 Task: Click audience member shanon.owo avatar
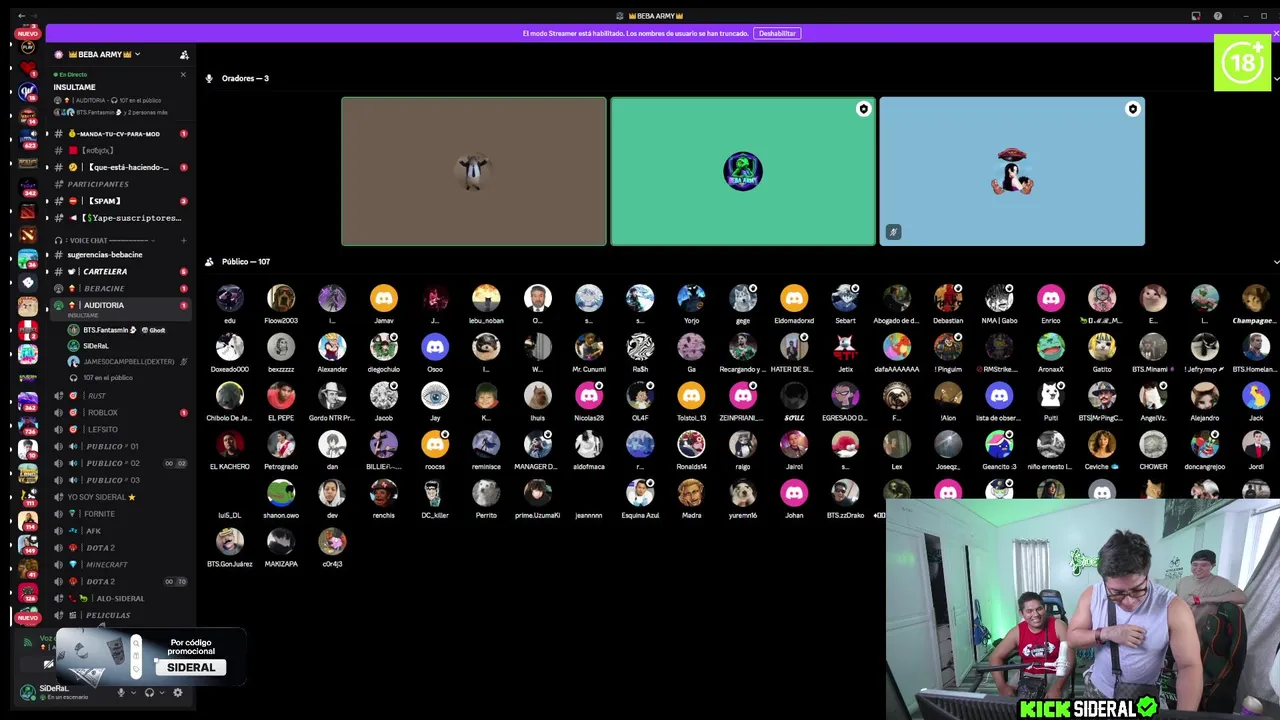[x=281, y=493]
